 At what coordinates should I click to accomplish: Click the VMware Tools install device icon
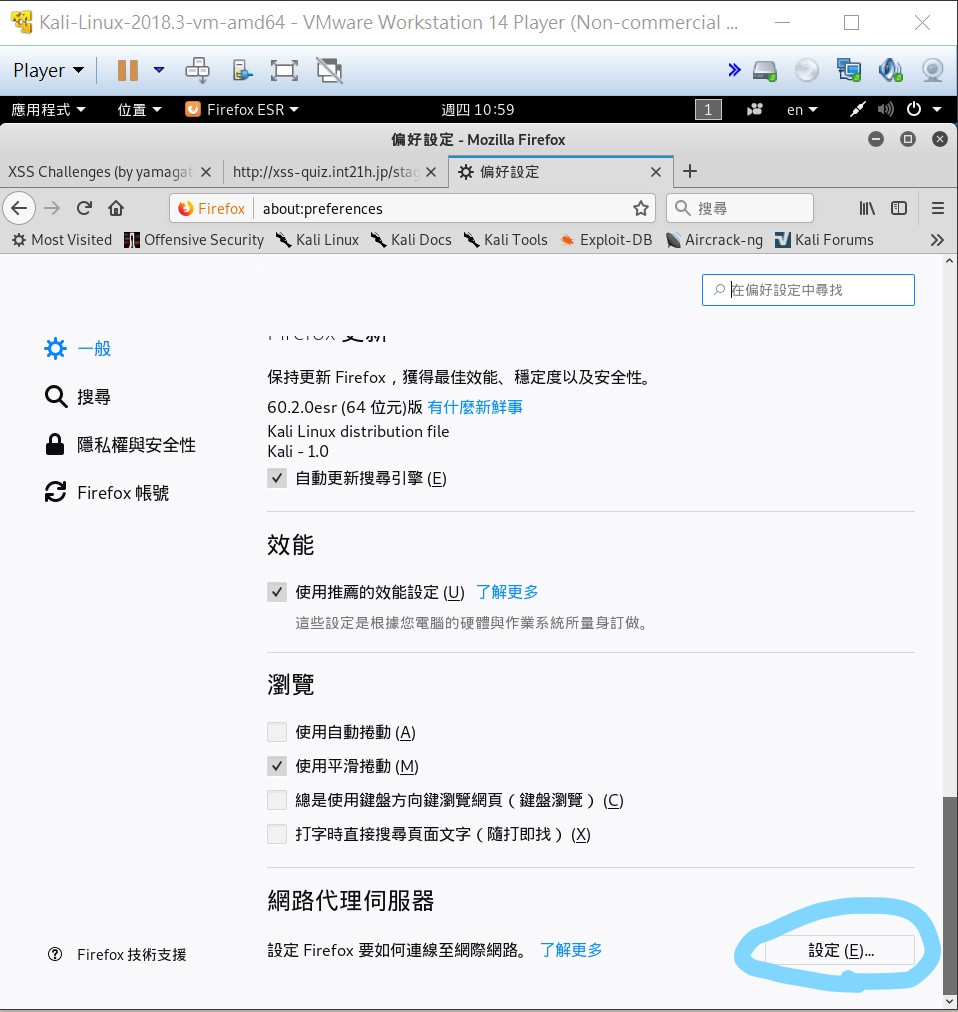242,70
